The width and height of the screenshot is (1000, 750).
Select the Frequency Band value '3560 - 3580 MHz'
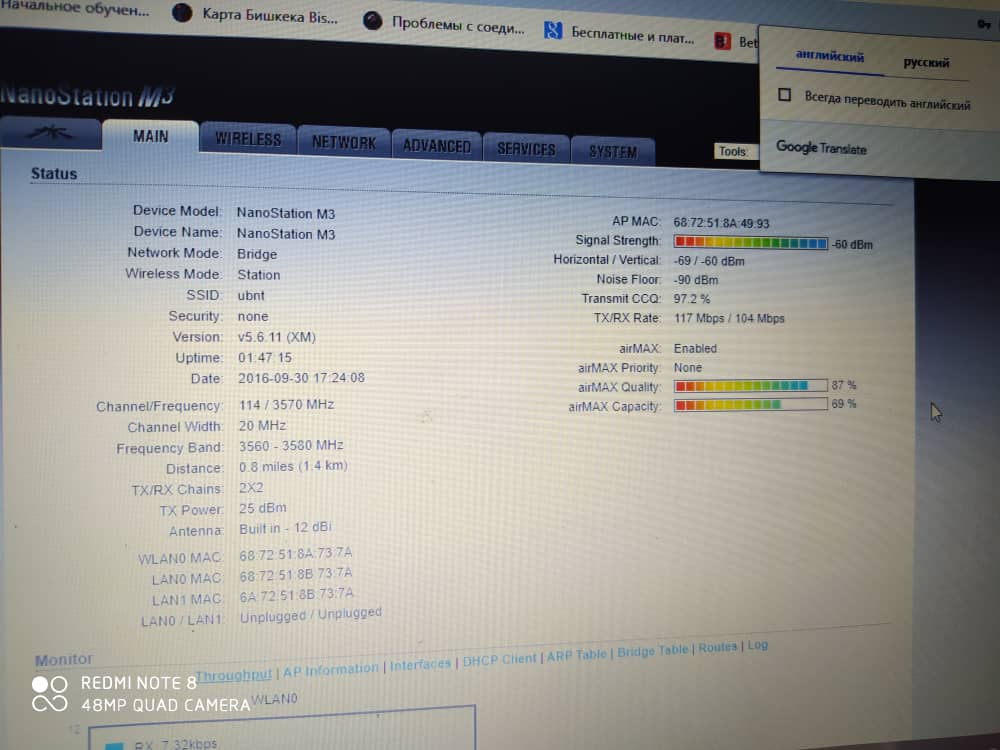291,445
